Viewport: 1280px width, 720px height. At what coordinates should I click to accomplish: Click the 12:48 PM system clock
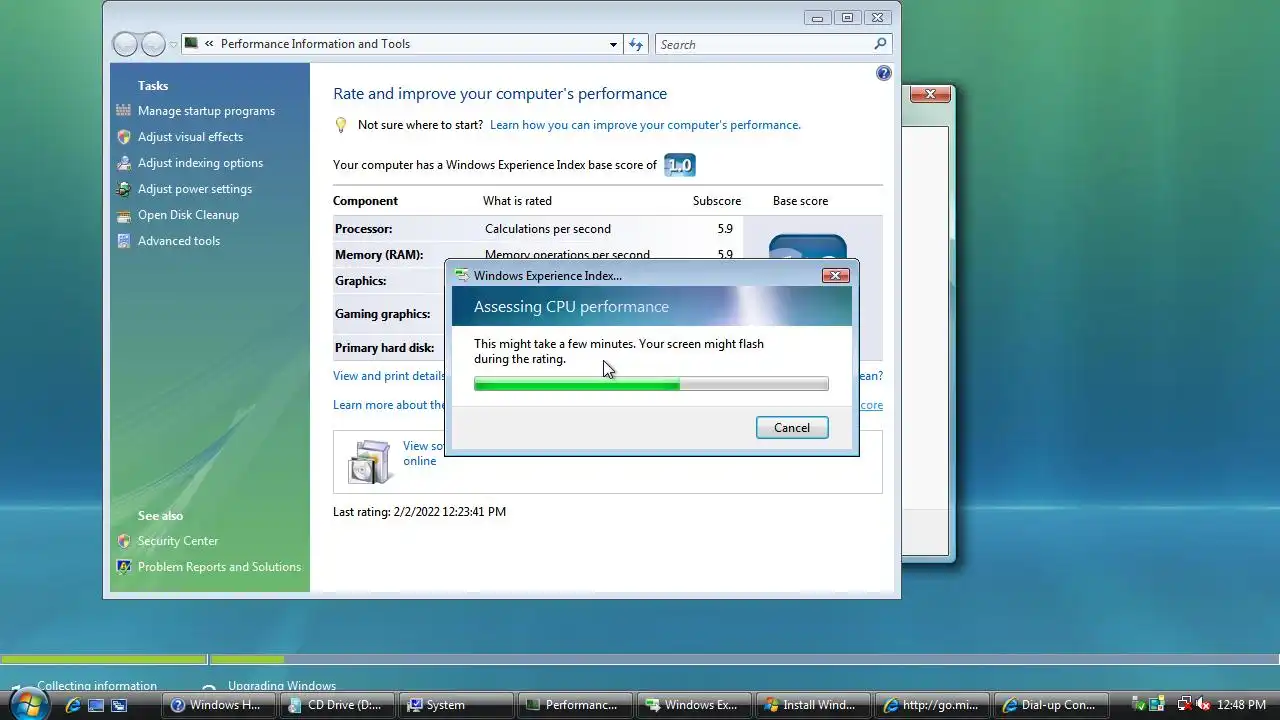click(1241, 705)
